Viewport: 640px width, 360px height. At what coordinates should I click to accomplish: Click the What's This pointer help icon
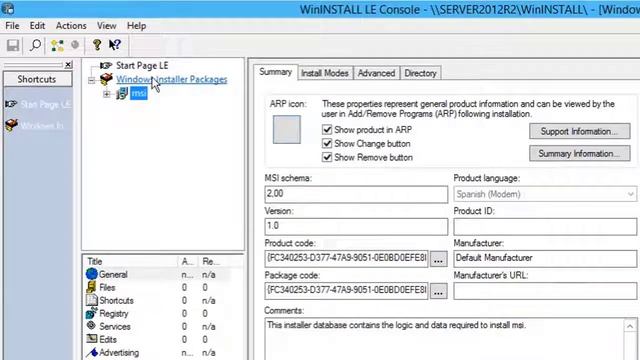pyautogui.click(x=115, y=44)
